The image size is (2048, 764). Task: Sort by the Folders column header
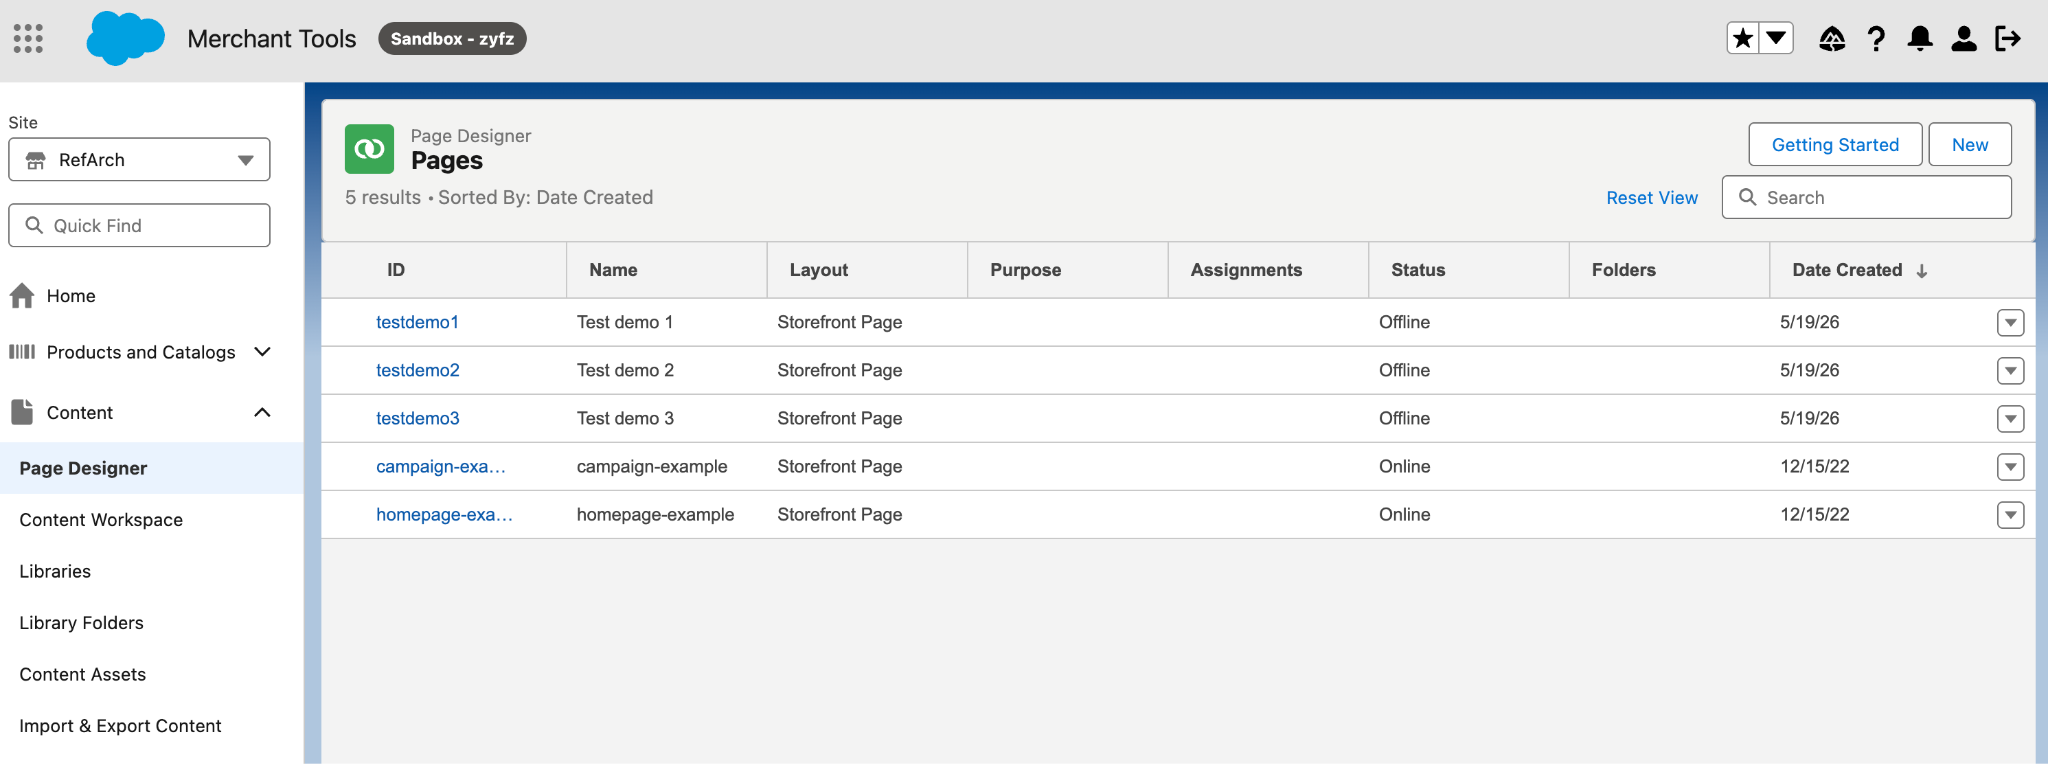click(1624, 270)
